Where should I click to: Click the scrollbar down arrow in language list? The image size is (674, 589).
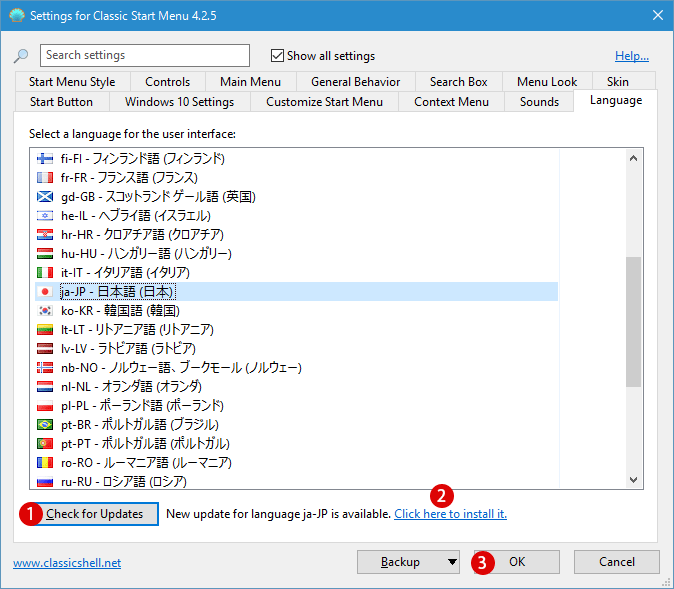[x=633, y=479]
